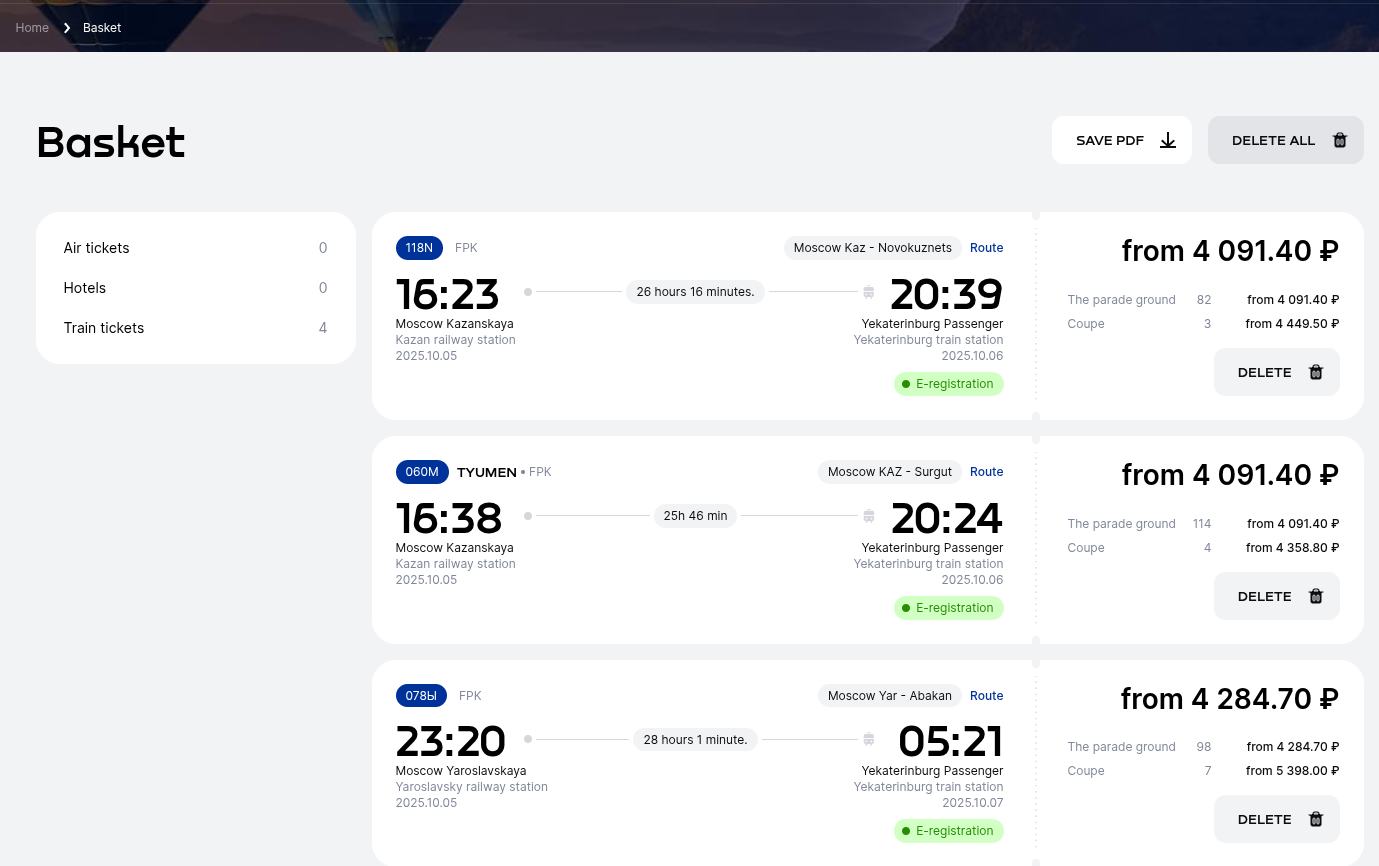This screenshot has width=1379, height=866.
Task: Select Hotels category in sidebar
Action: point(85,288)
